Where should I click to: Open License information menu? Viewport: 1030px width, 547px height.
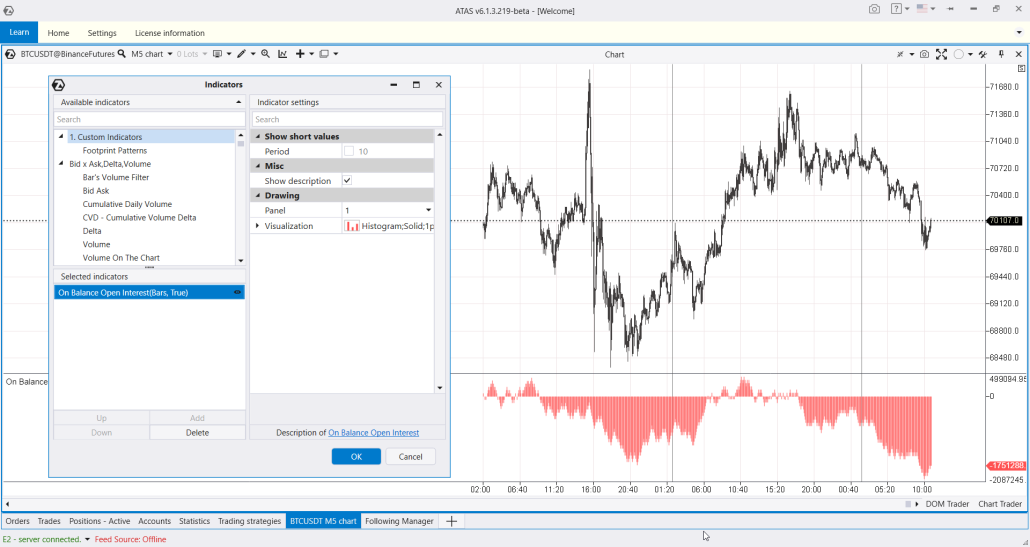pos(169,33)
